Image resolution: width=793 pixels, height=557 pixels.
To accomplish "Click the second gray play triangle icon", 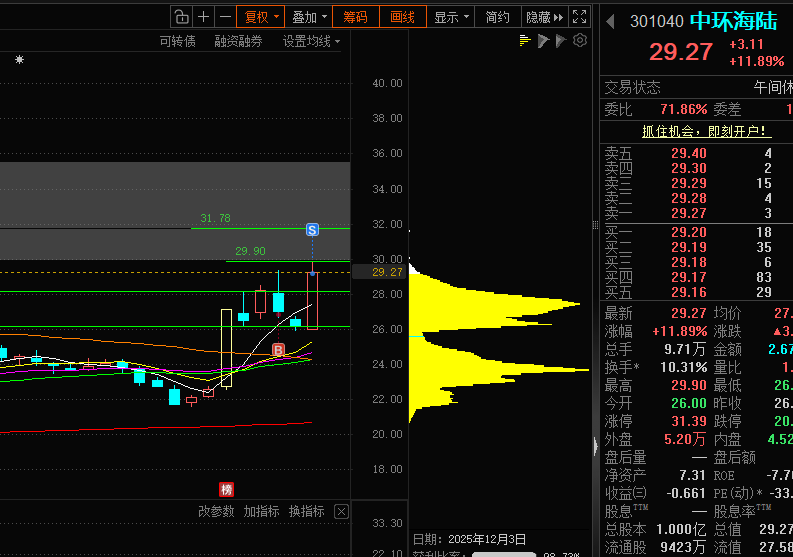I will (x=560, y=40).
